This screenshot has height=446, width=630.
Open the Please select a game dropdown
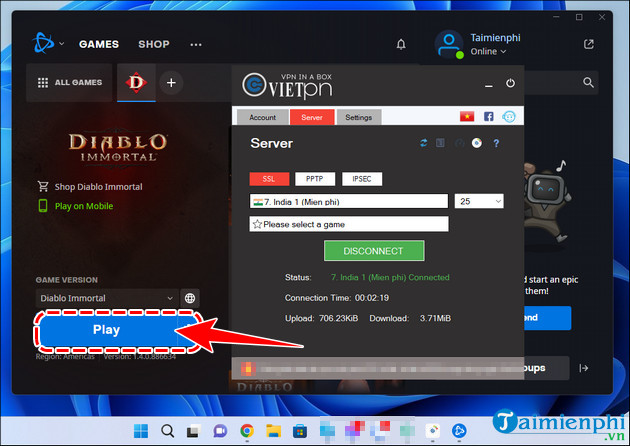pos(349,224)
